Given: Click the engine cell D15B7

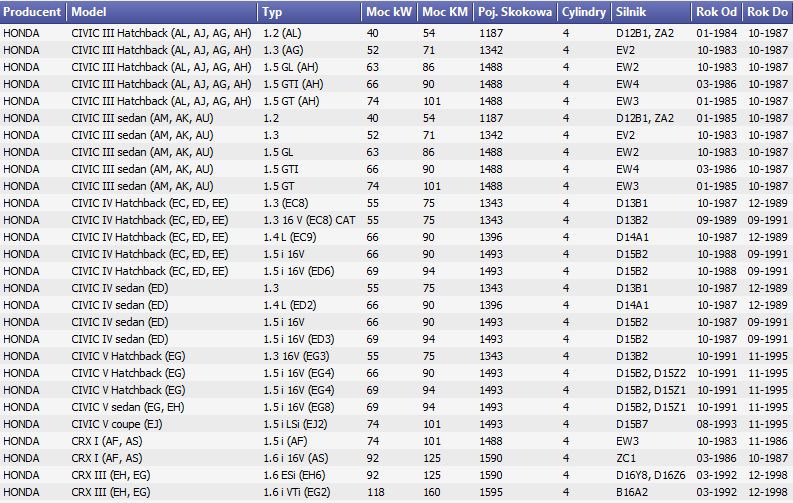Looking at the screenshot, I should point(632,424).
